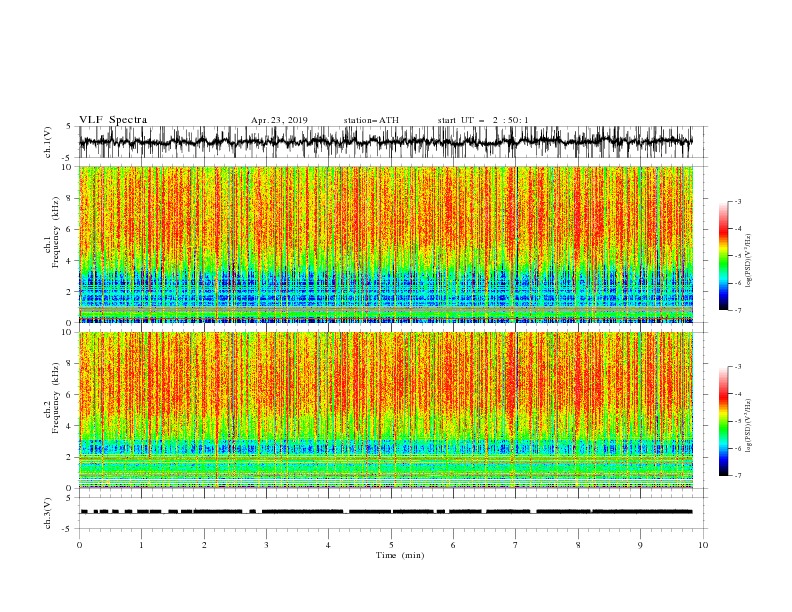Click the lower PSD color scale bar
Image resolution: width=792 pixels, height=612 pixels.
[x=723, y=421]
